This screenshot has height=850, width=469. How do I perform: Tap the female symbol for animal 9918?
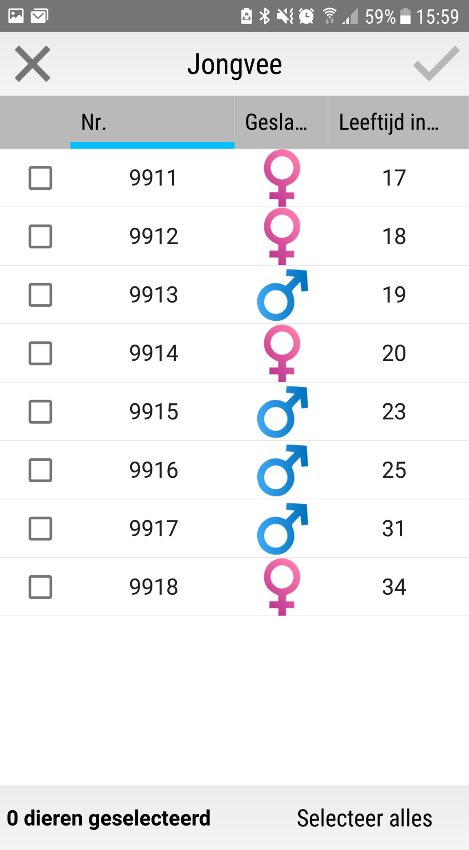282,587
